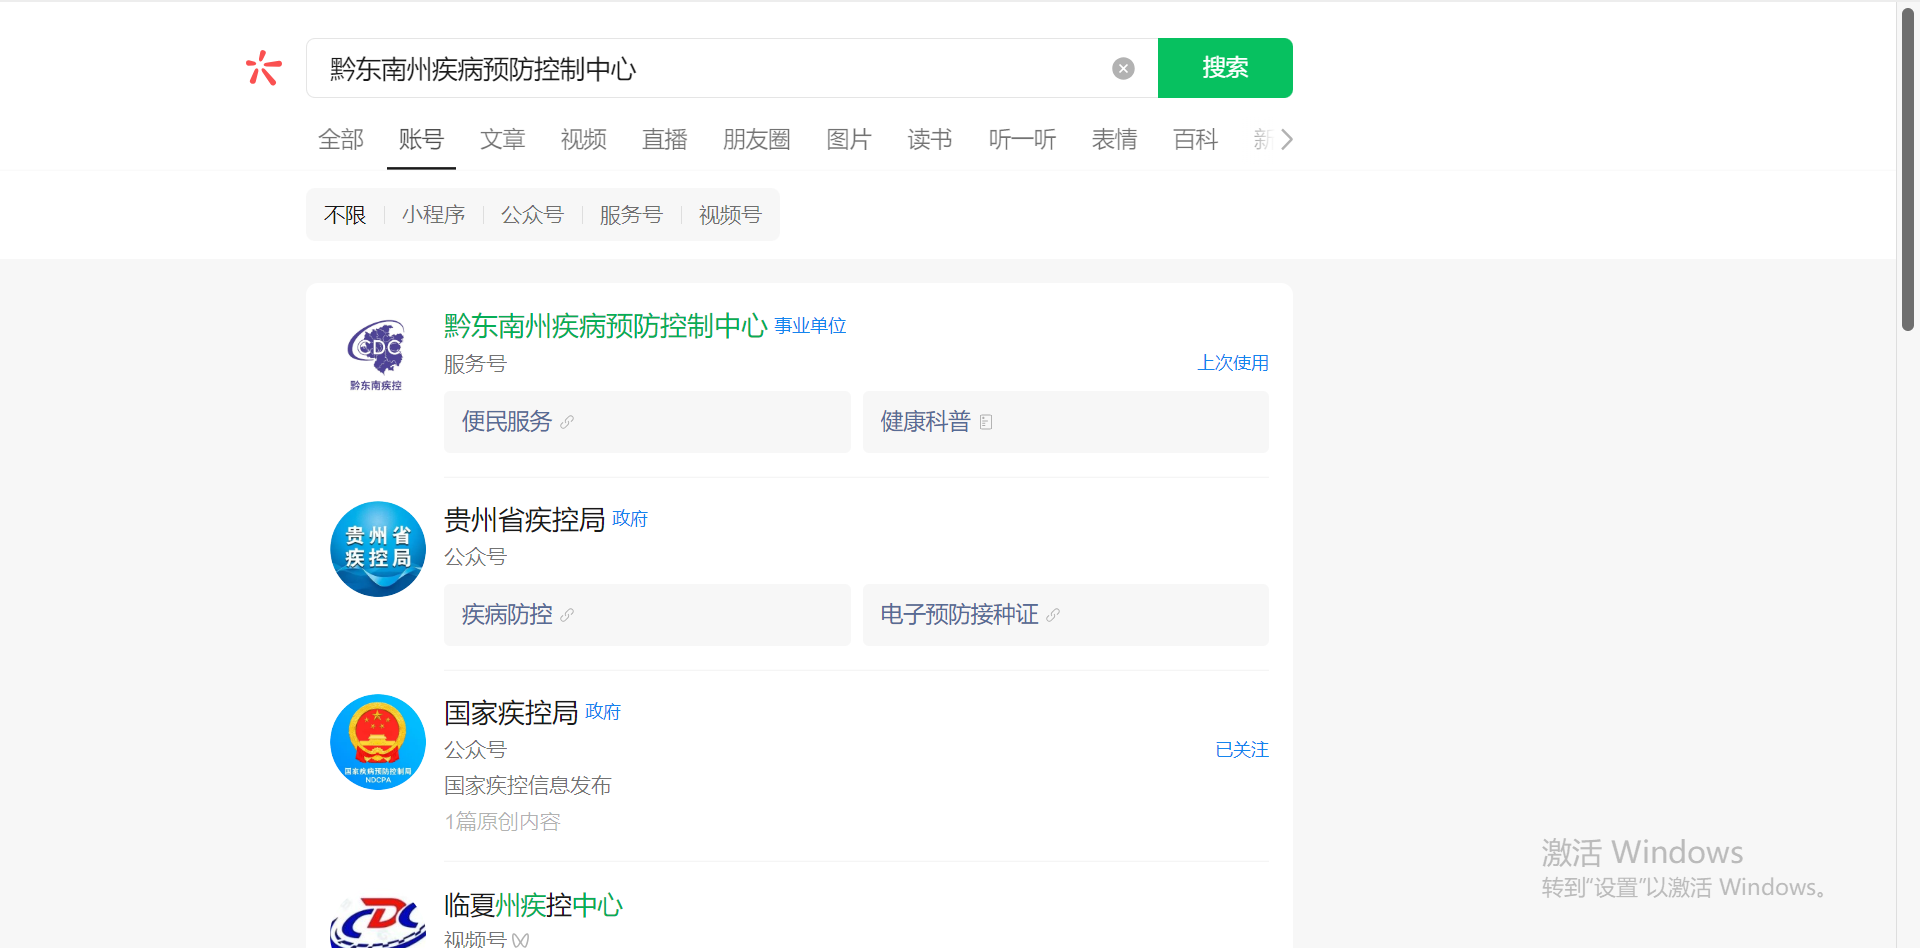
Task: Click the vertical page scrollbar thumb
Action: click(1908, 170)
